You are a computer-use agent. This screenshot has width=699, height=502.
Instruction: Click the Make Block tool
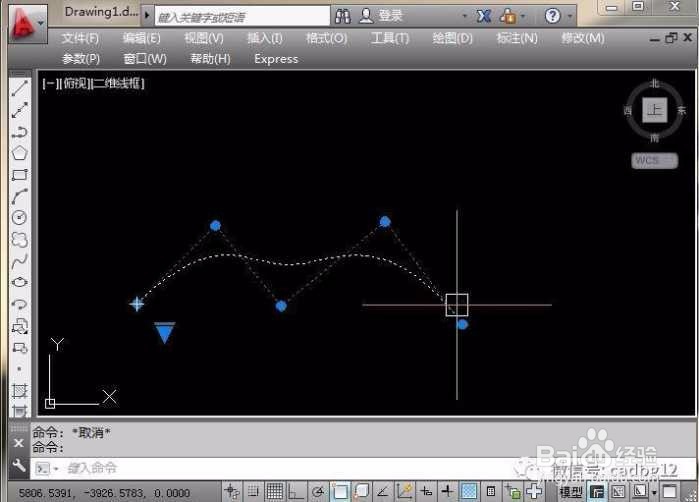(20, 347)
